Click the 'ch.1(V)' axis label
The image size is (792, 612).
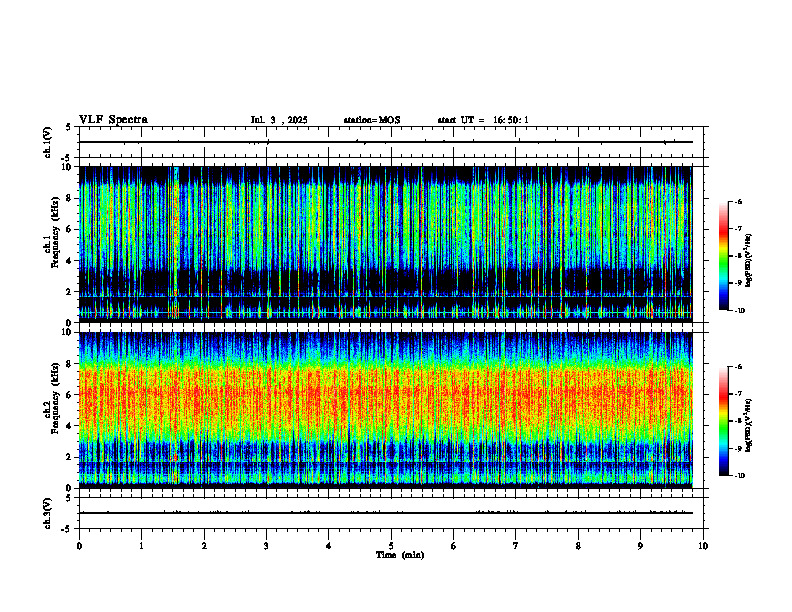pos(48,142)
